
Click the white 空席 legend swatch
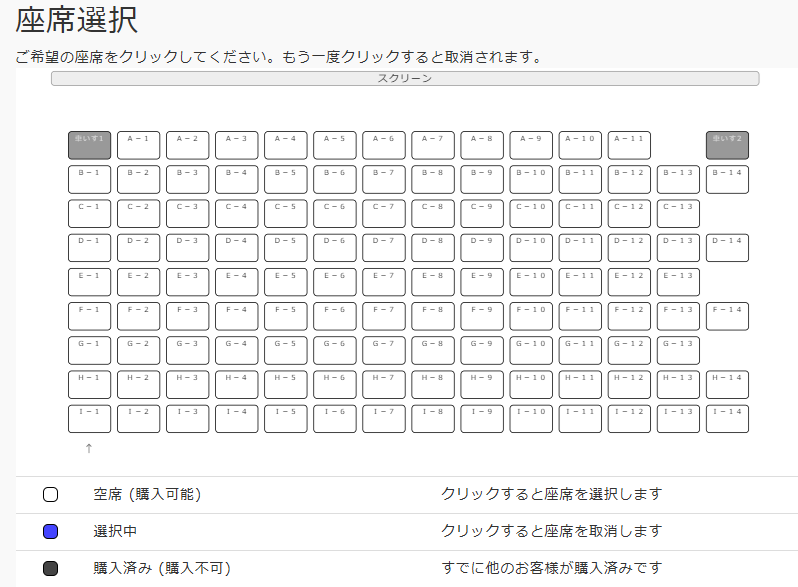coord(51,495)
